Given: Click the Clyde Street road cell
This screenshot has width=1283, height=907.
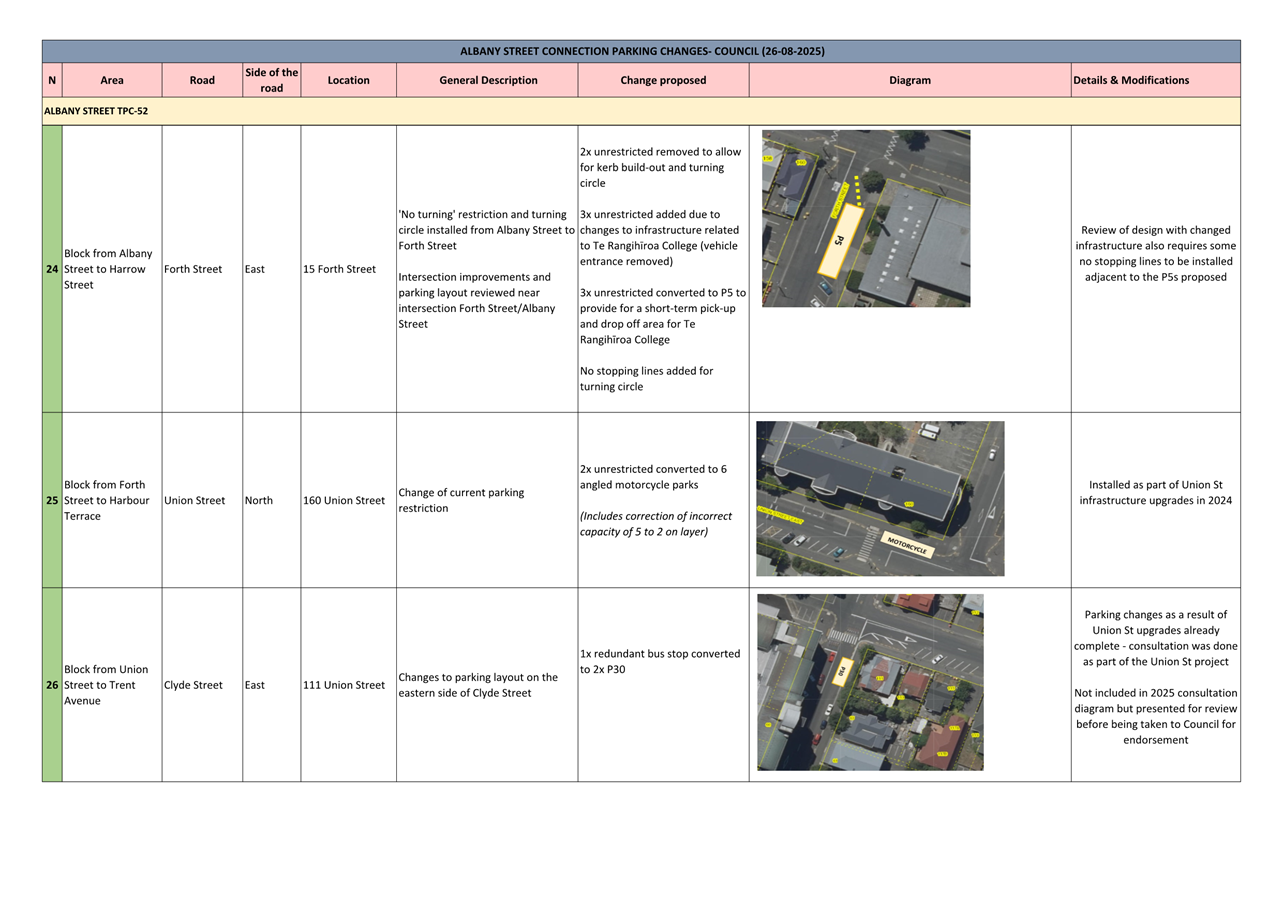Looking at the screenshot, I should (x=193, y=685).
